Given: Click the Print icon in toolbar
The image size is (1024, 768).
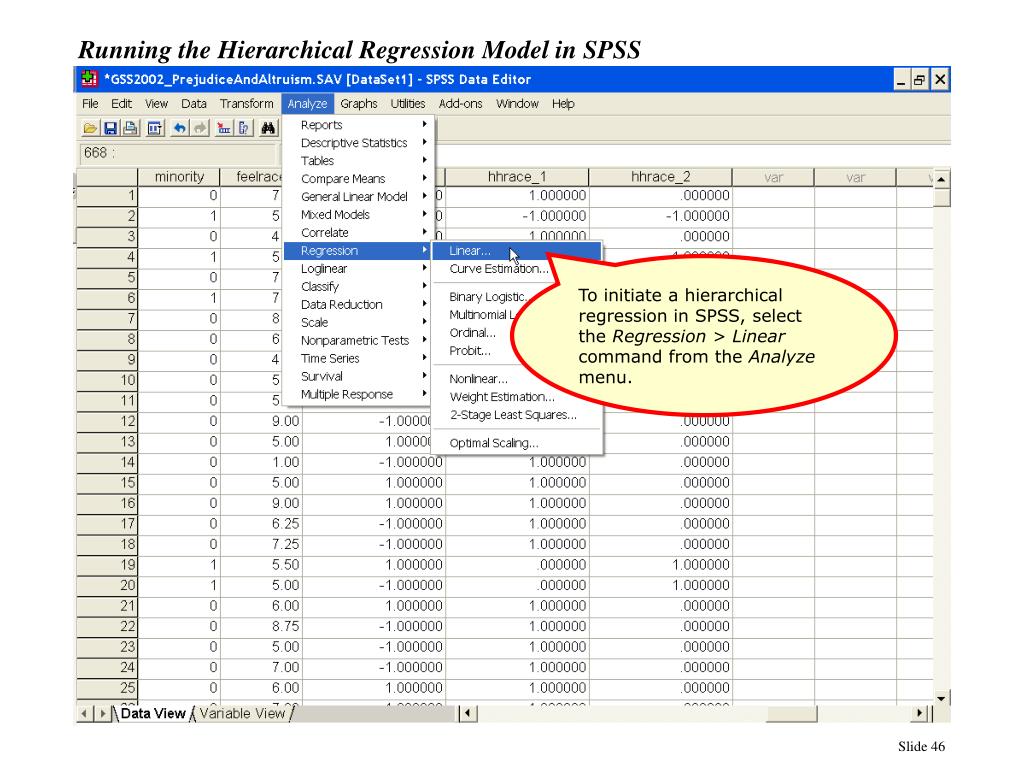Looking at the screenshot, I should coord(130,128).
